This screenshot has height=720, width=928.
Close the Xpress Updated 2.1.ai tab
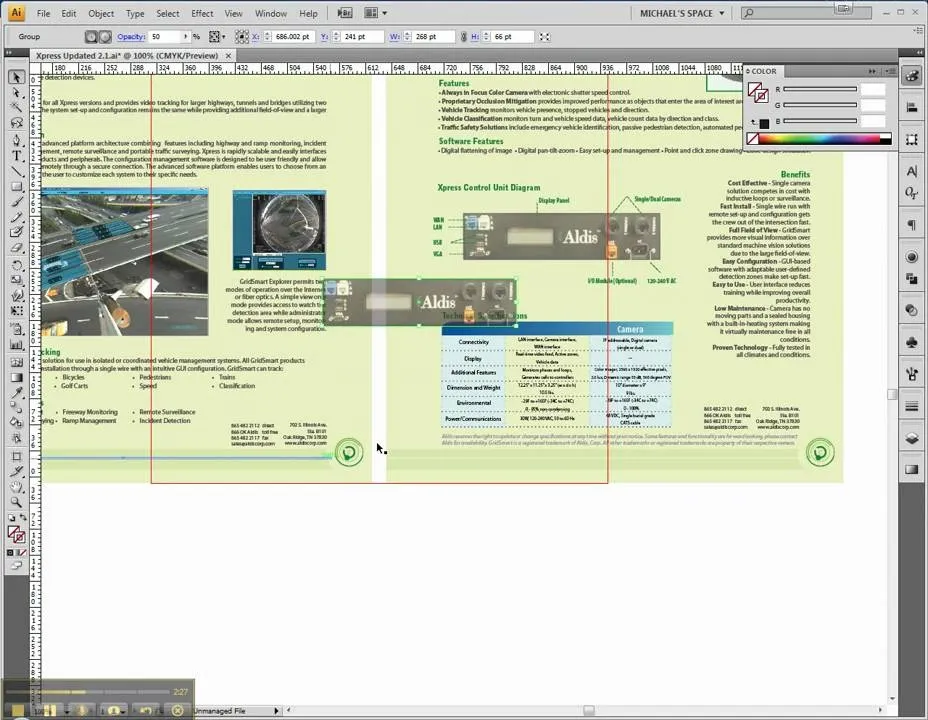(228, 56)
